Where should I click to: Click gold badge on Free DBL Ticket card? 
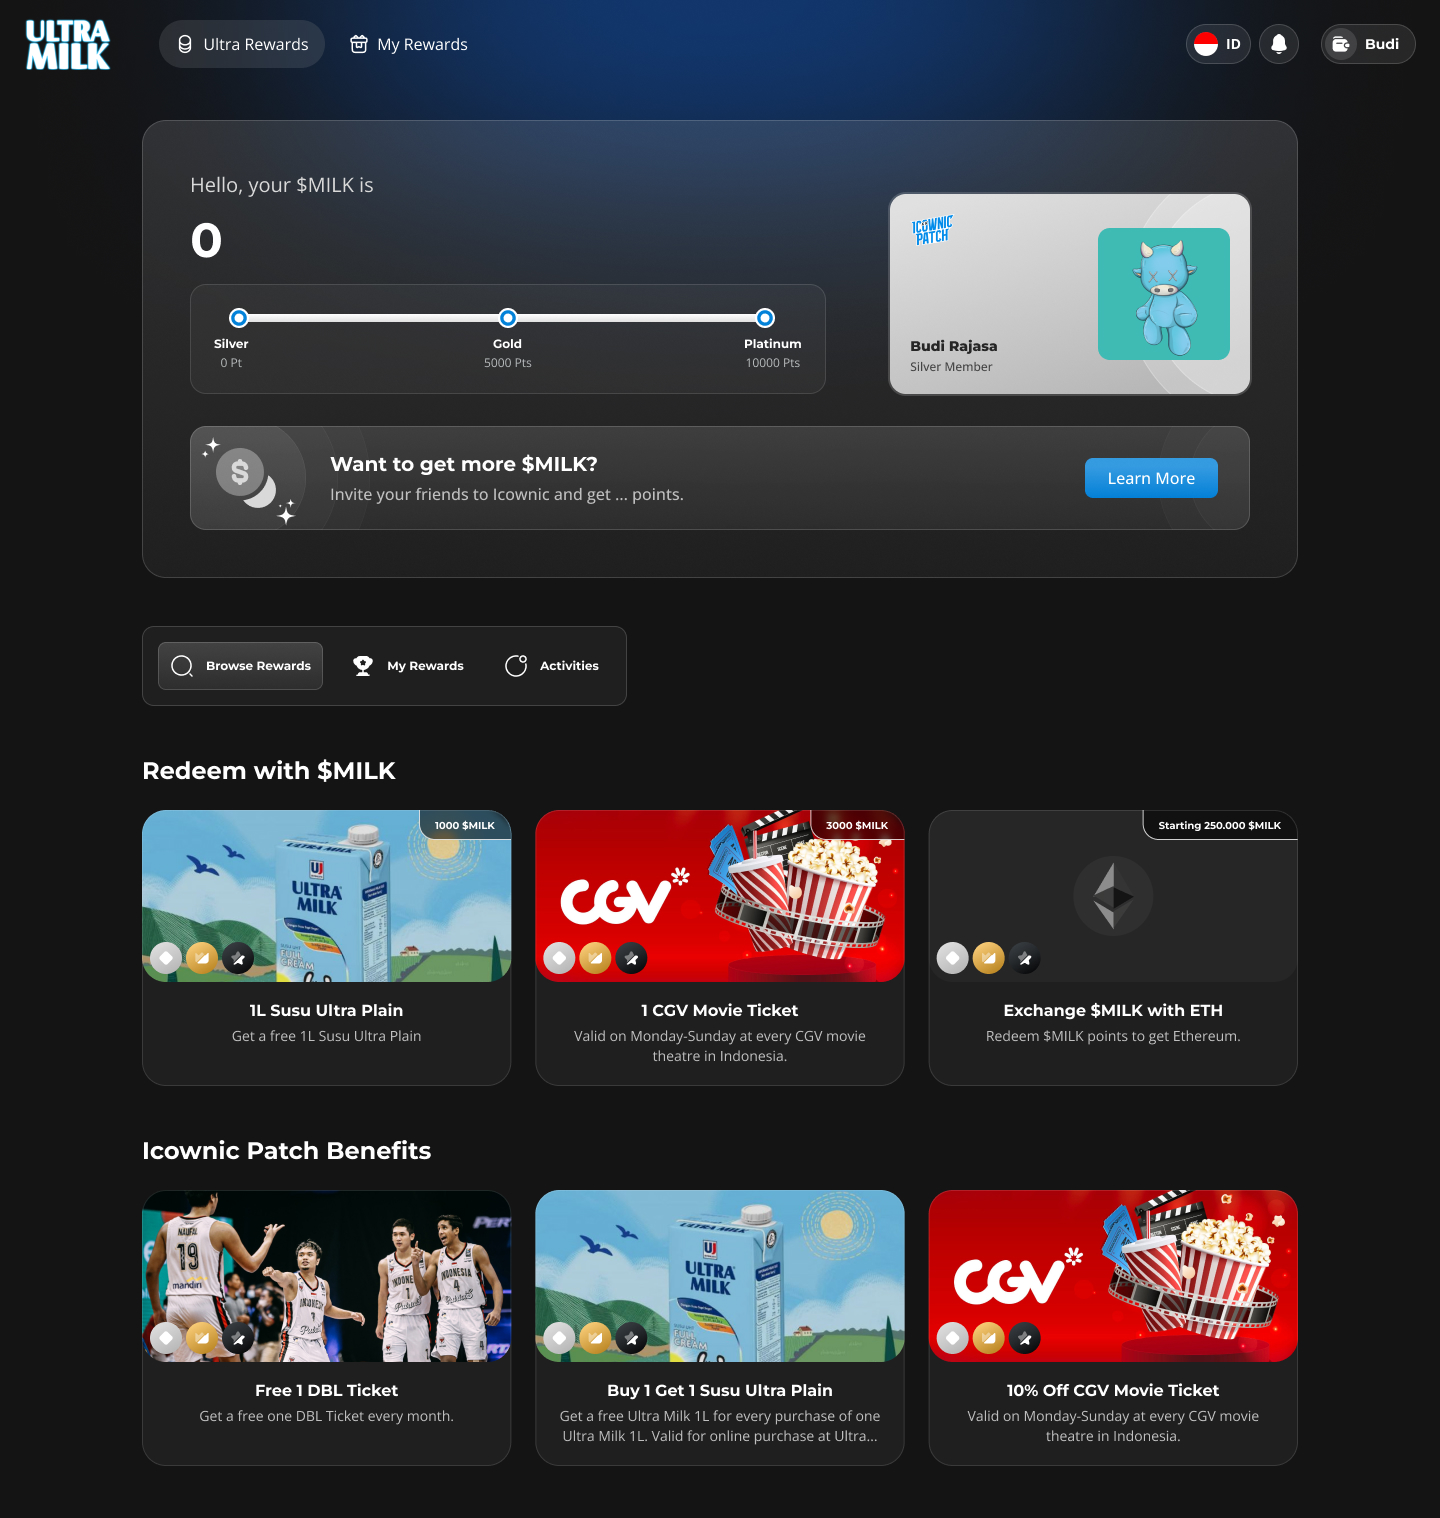(x=202, y=1338)
